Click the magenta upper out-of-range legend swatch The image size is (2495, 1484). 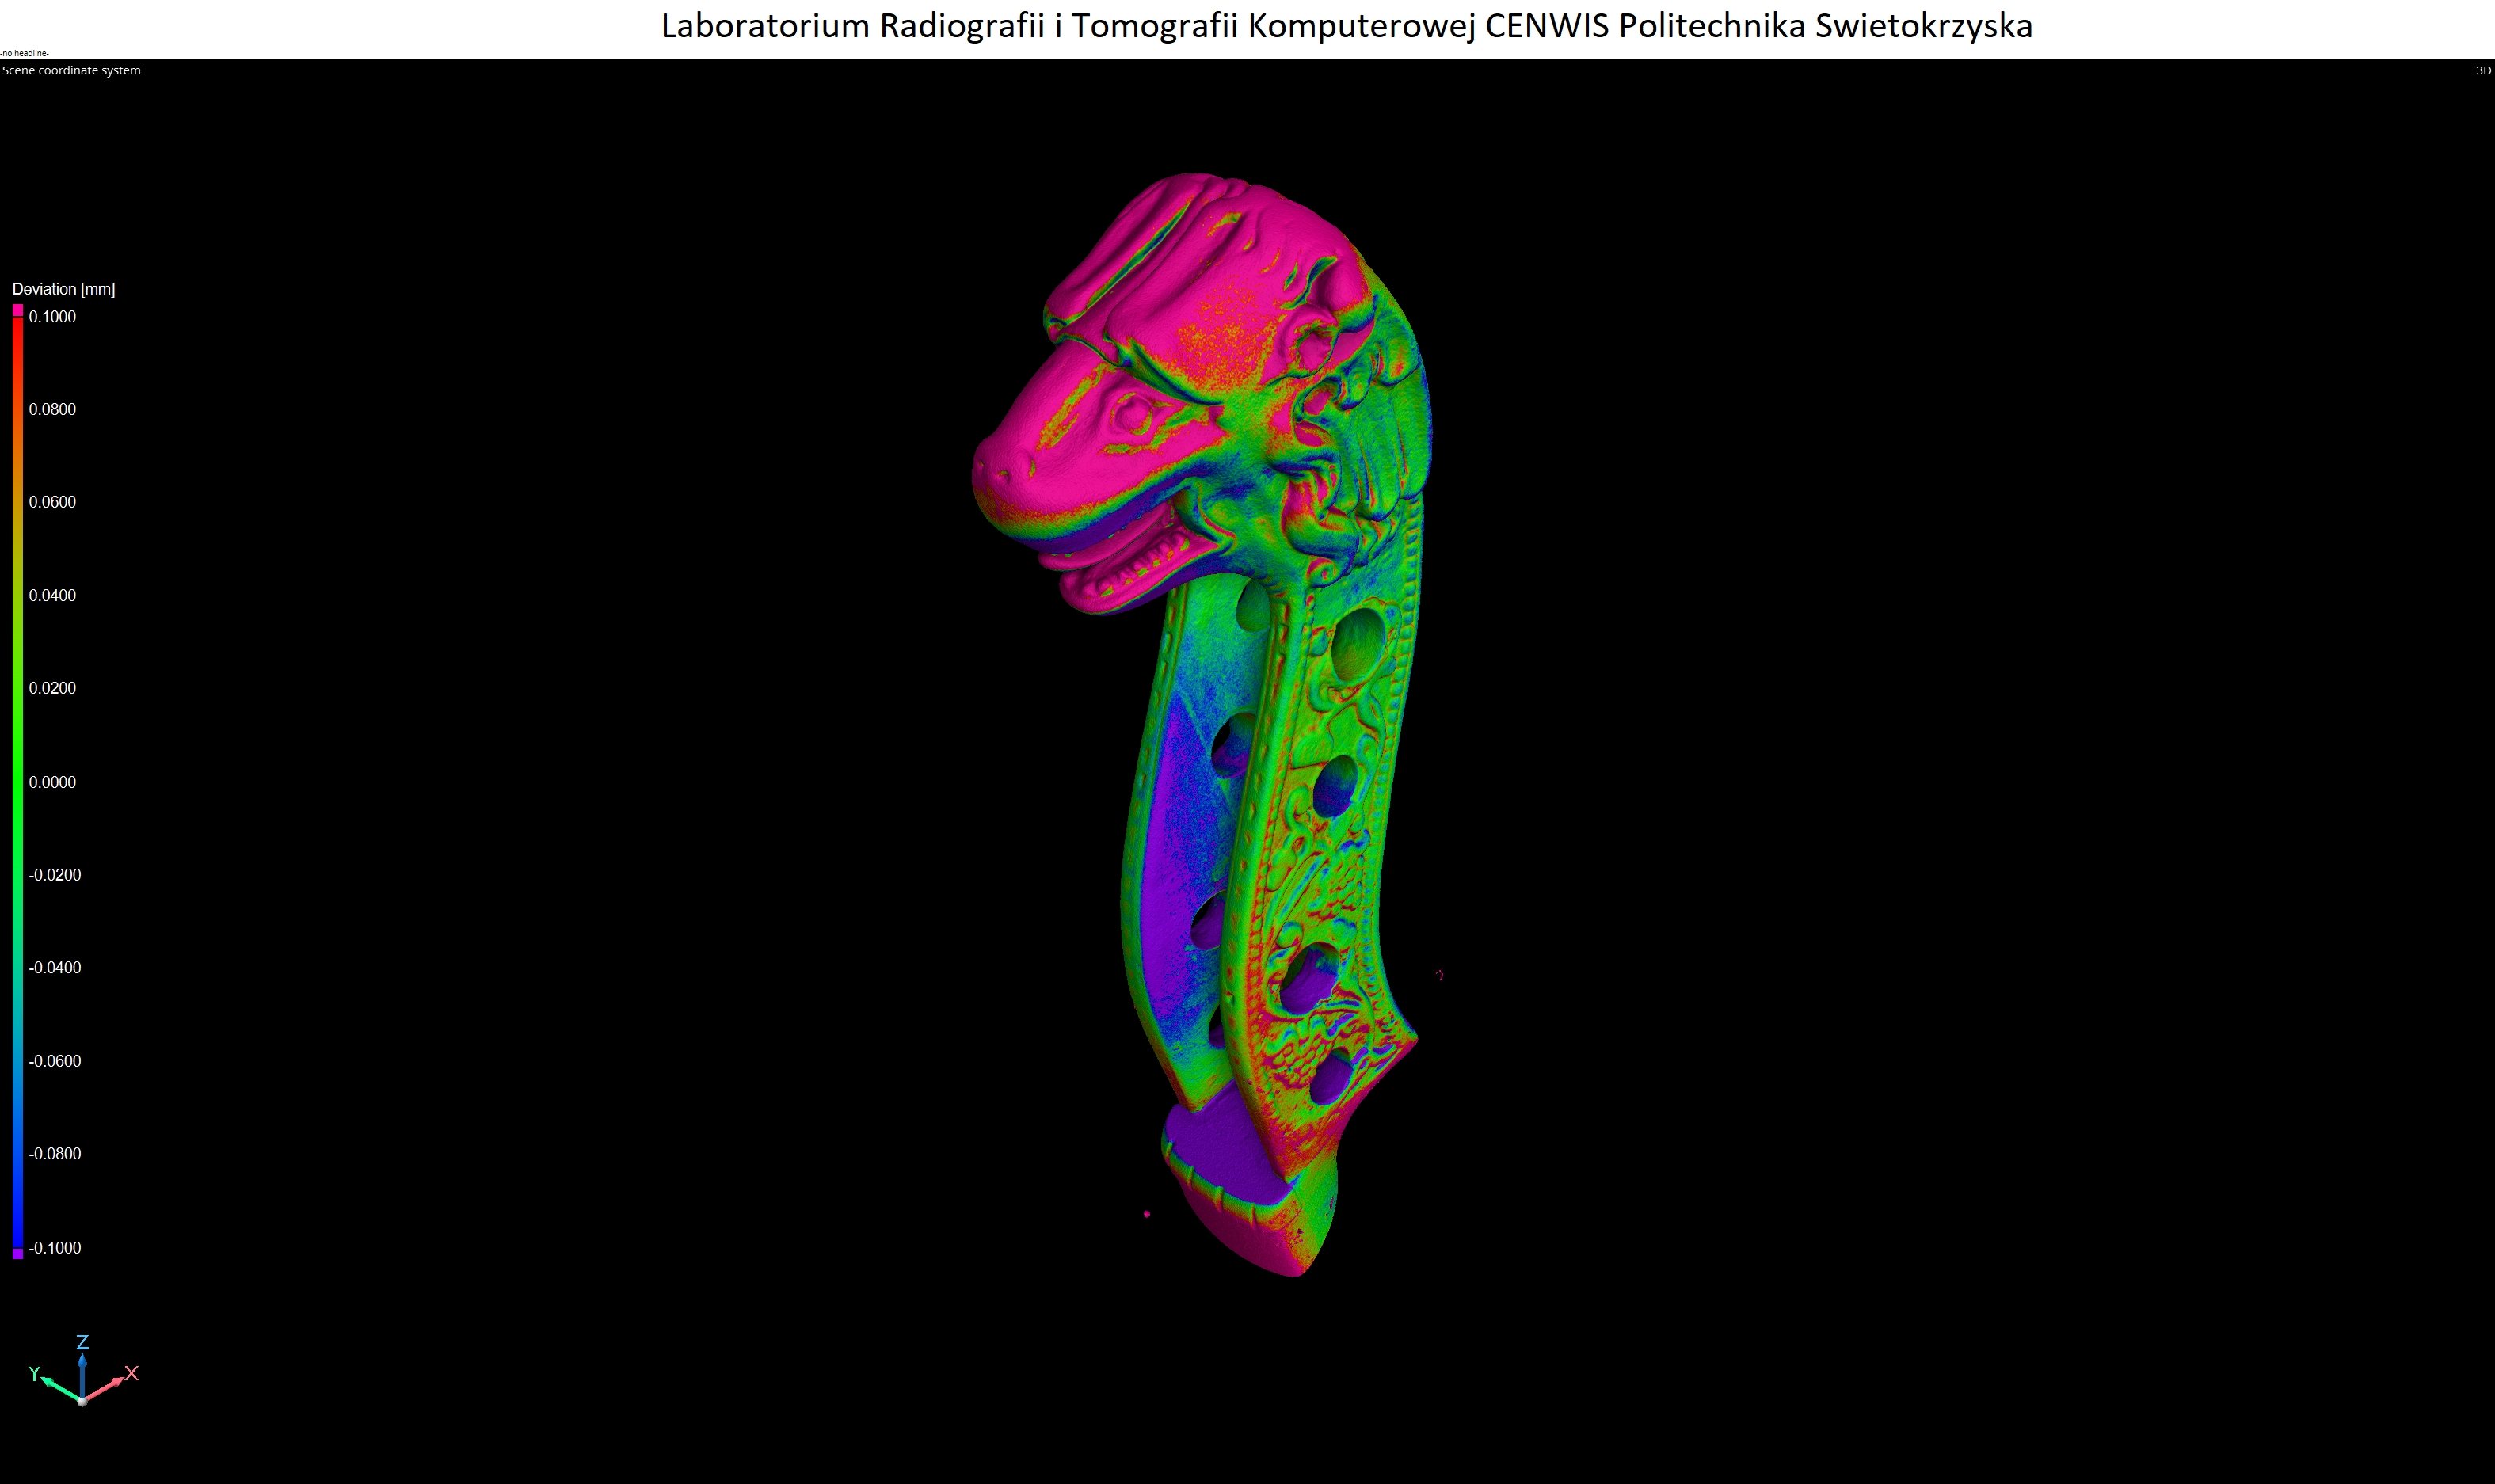(x=17, y=311)
